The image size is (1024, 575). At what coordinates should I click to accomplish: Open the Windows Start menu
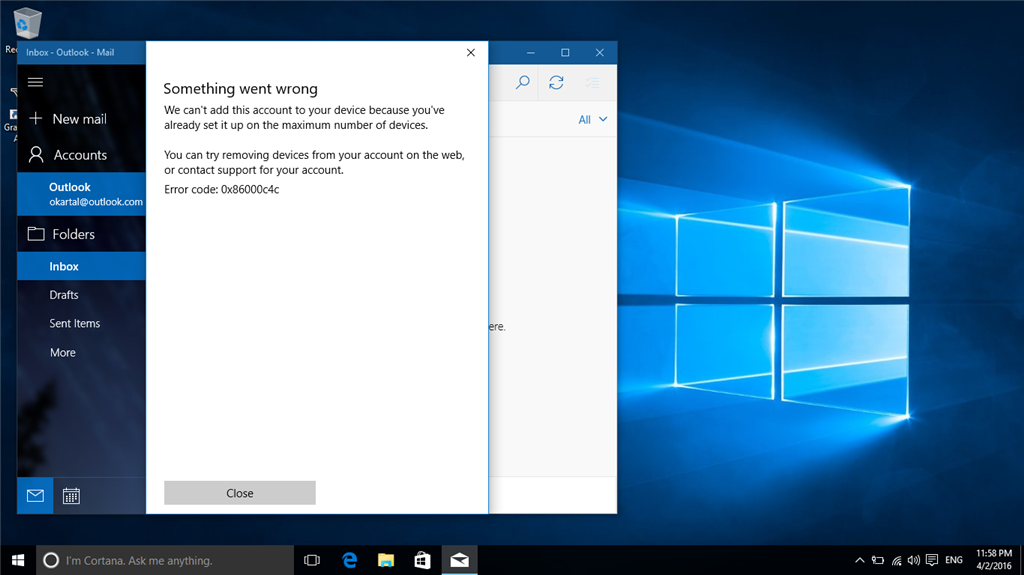click(x=18, y=560)
